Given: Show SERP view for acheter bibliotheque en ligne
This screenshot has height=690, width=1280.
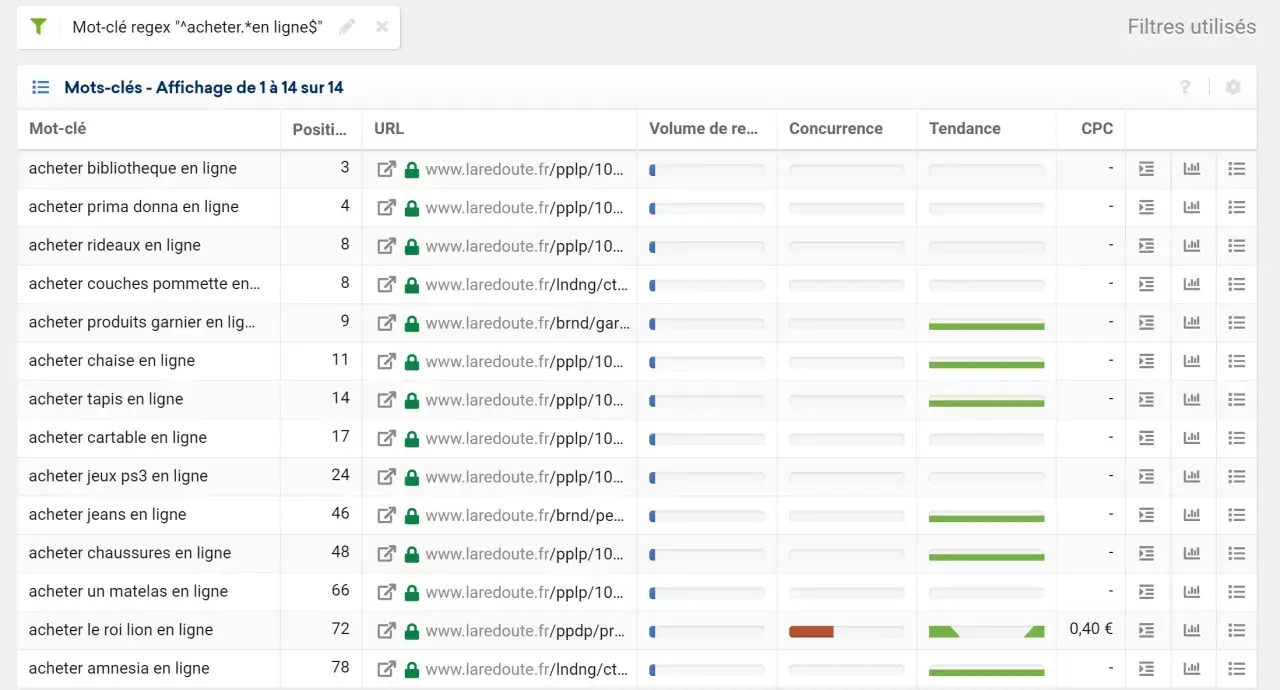Looking at the screenshot, I should pyautogui.click(x=1146, y=169).
